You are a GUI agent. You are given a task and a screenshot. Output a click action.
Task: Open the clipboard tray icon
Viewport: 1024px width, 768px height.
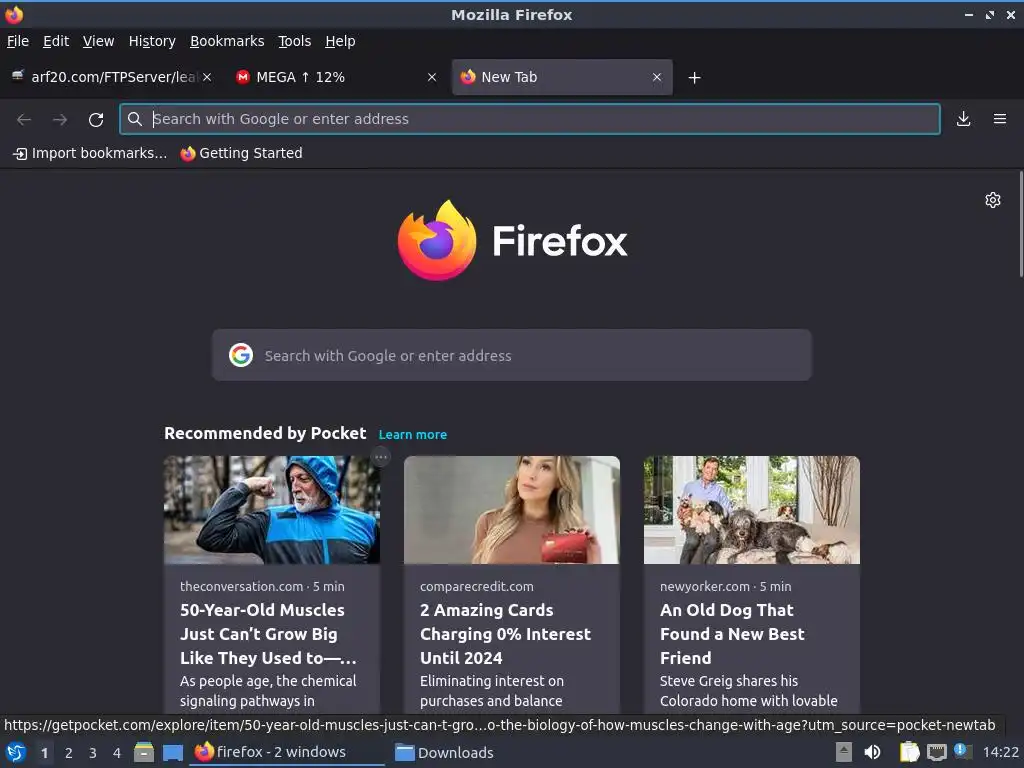(x=909, y=752)
